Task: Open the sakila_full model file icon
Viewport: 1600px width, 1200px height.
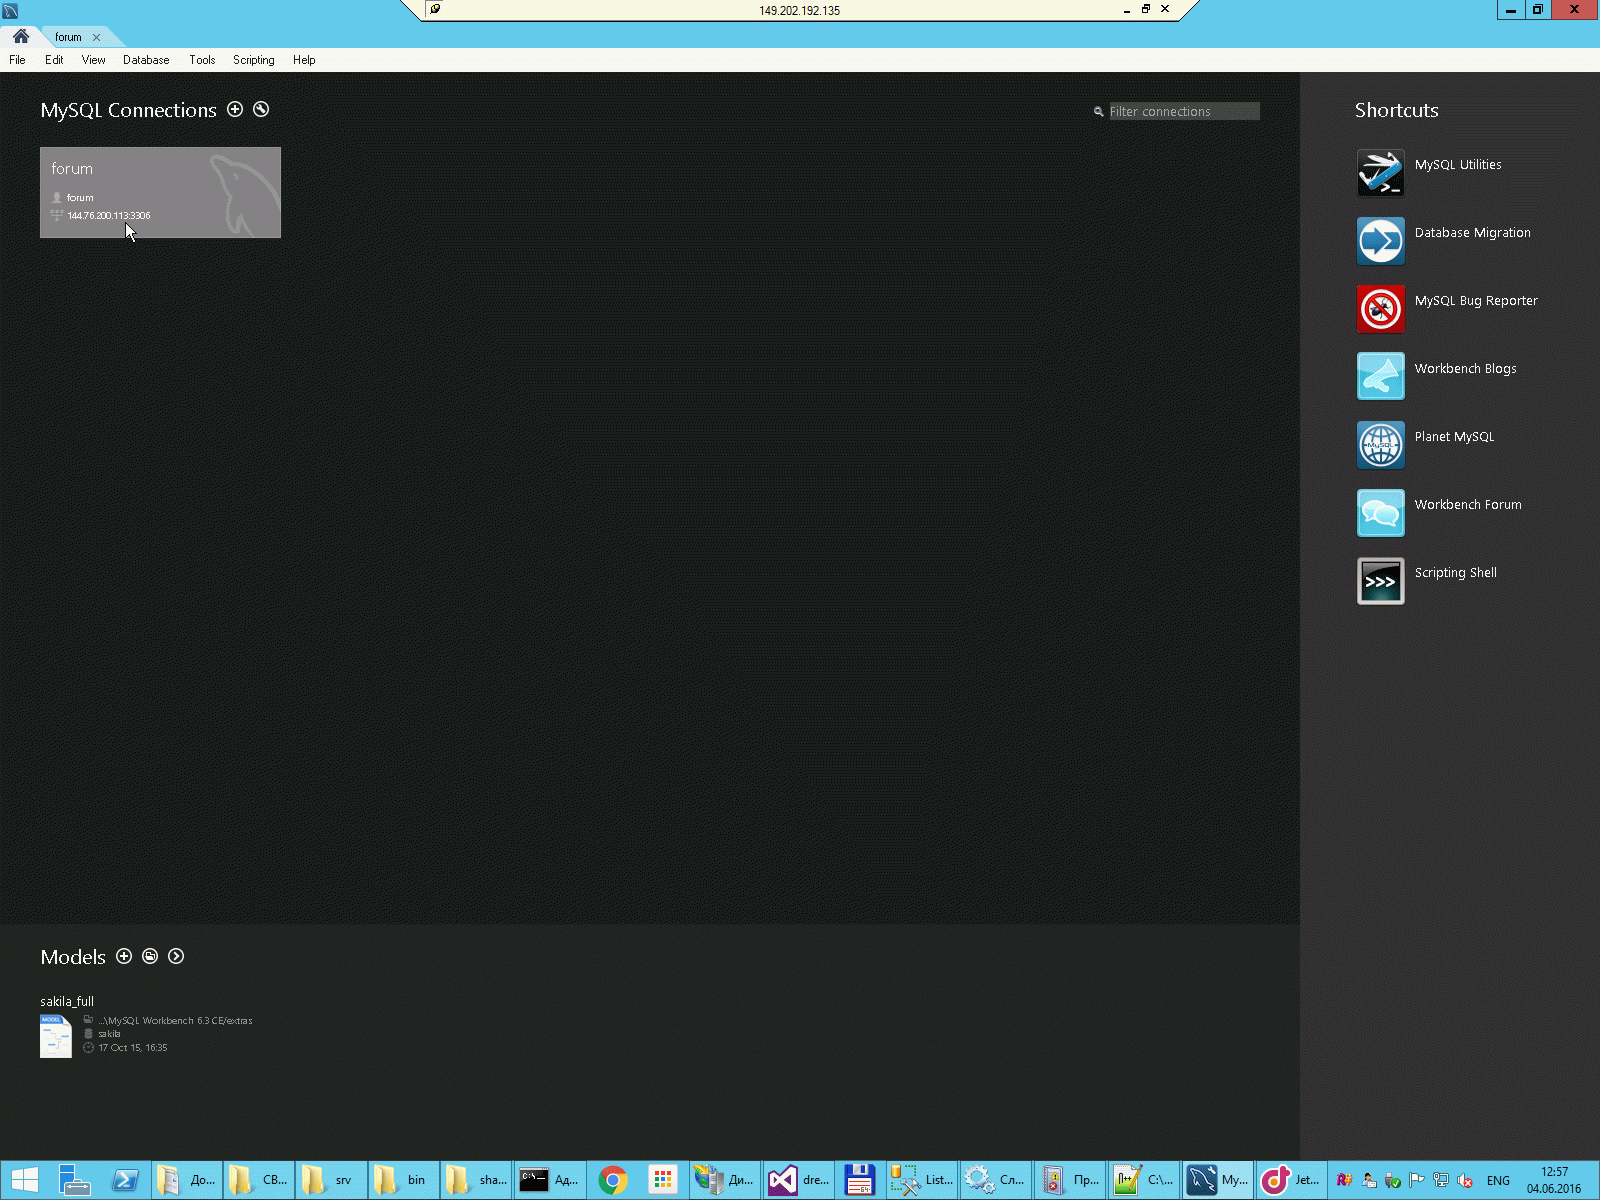Action: (56, 1036)
